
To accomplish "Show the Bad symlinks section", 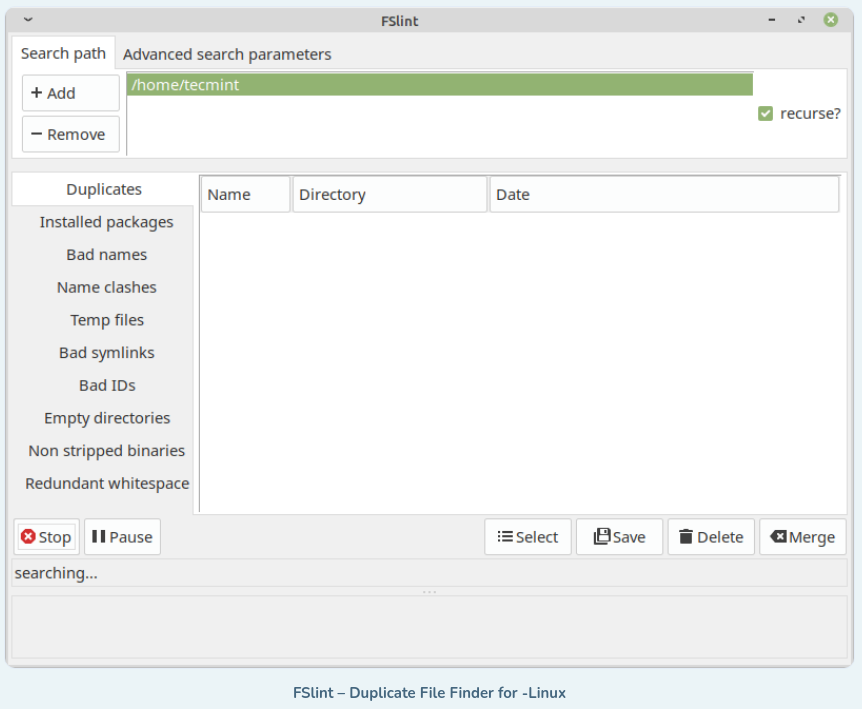I will [106, 353].
